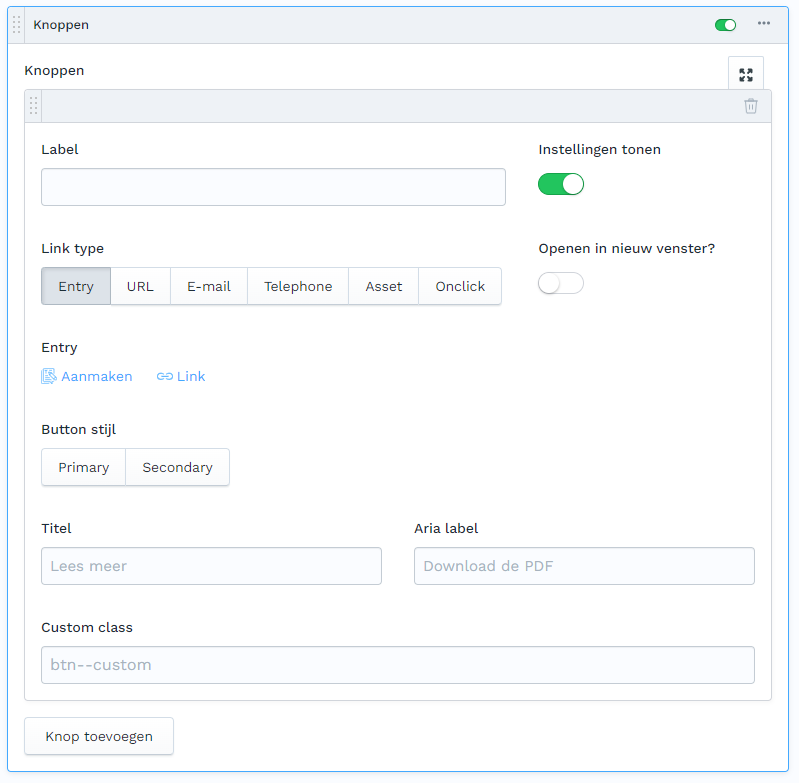This screenshot has height=783, width=799.
Task: Click the fullscreen expand icon
Action: (x=745, y=74)
